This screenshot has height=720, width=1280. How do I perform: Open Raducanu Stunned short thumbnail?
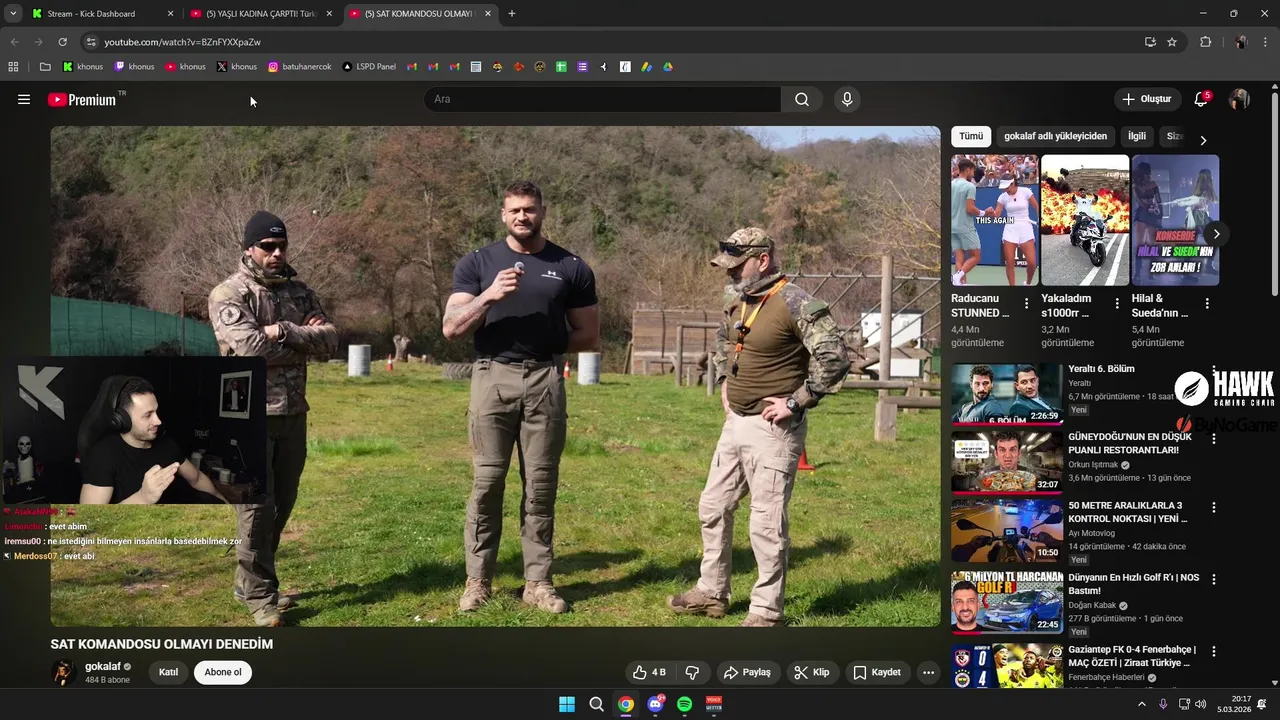995,220
